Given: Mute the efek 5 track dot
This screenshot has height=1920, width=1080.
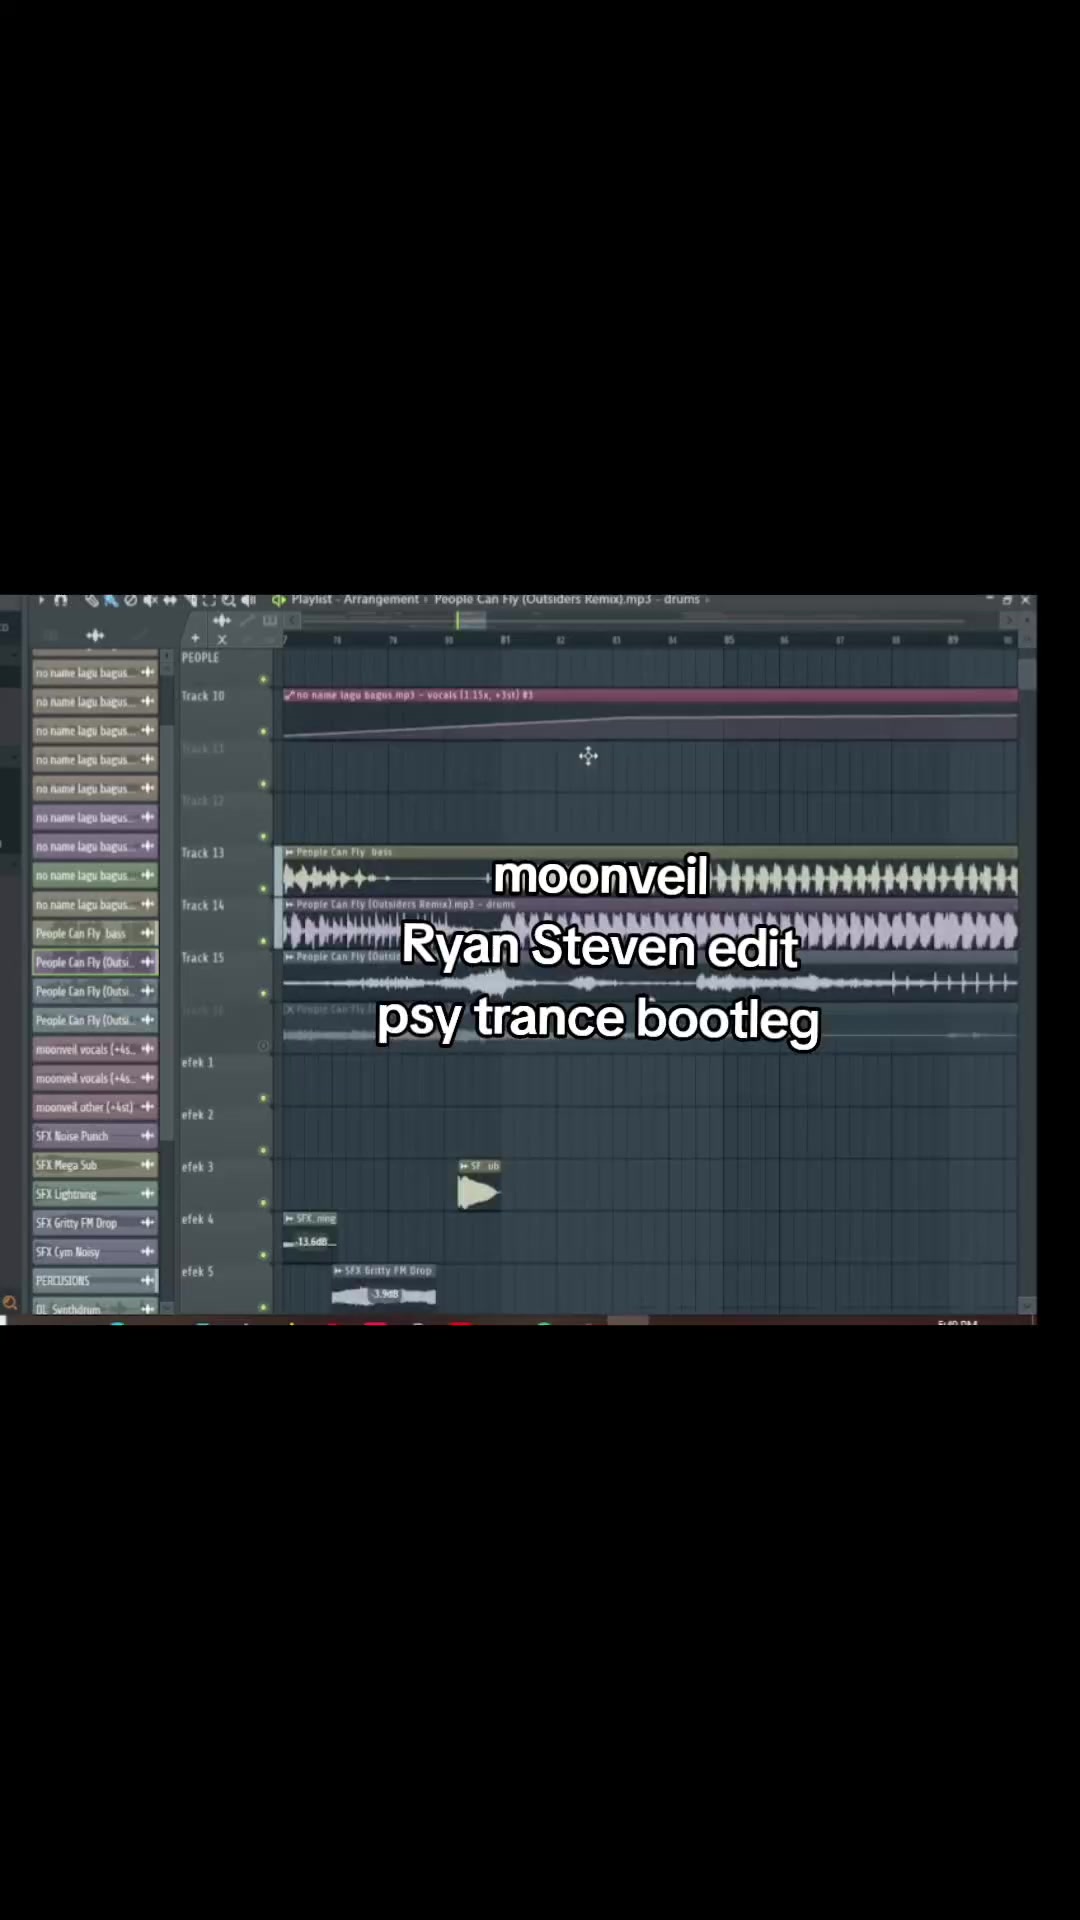Looking at the screenshot, I should click(x=264, y=1307).
